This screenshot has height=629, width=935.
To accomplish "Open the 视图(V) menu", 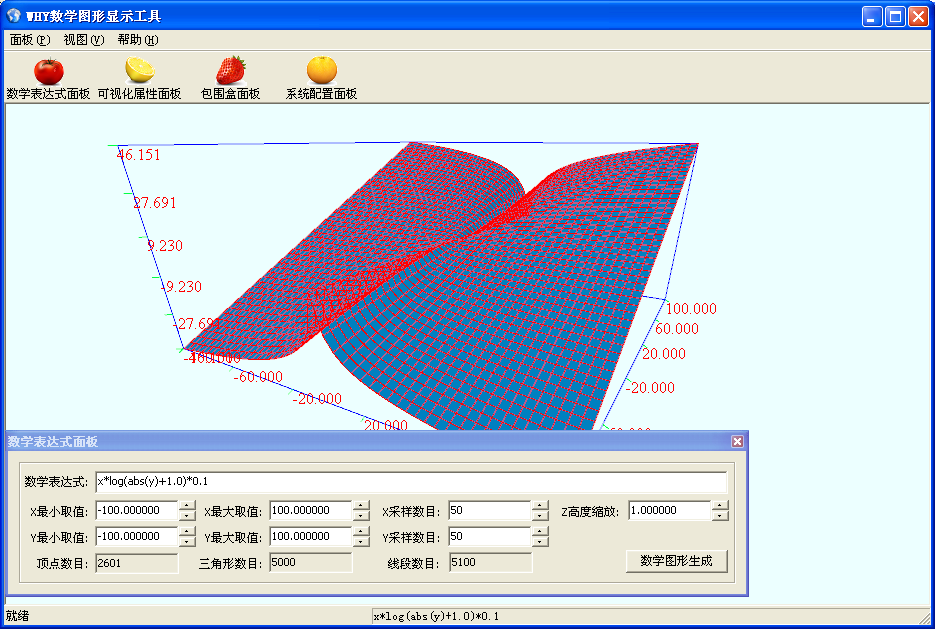I will click(x=83, y=40).
